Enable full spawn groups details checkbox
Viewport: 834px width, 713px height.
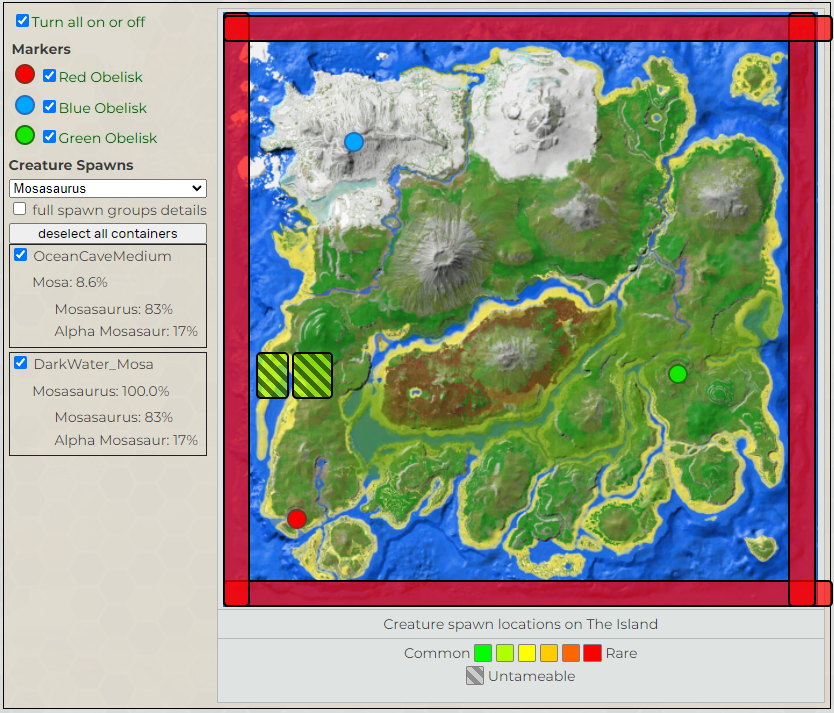[20, 208]
